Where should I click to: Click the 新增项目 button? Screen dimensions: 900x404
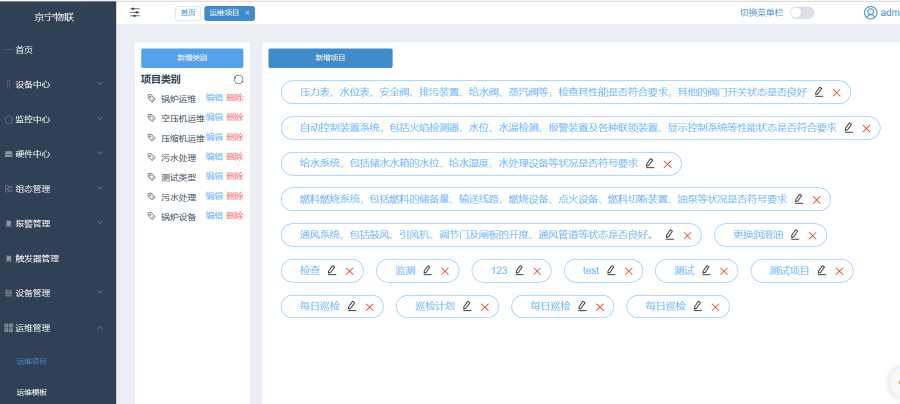[x=330, y=58]
